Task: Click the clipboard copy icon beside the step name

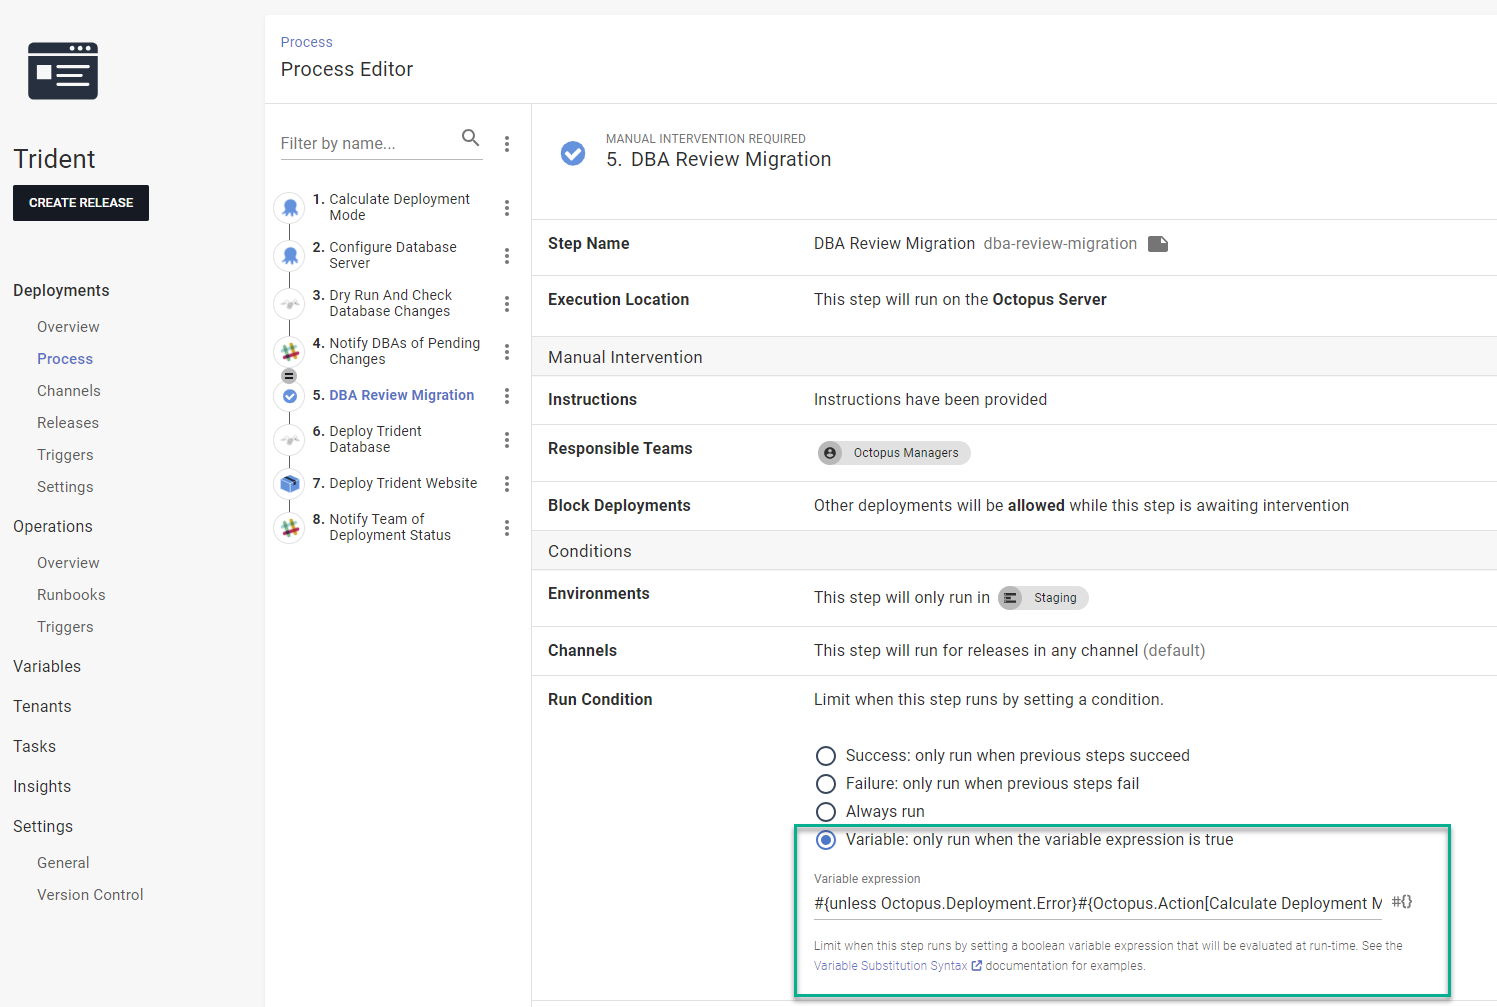Action: pos(1158,243)
